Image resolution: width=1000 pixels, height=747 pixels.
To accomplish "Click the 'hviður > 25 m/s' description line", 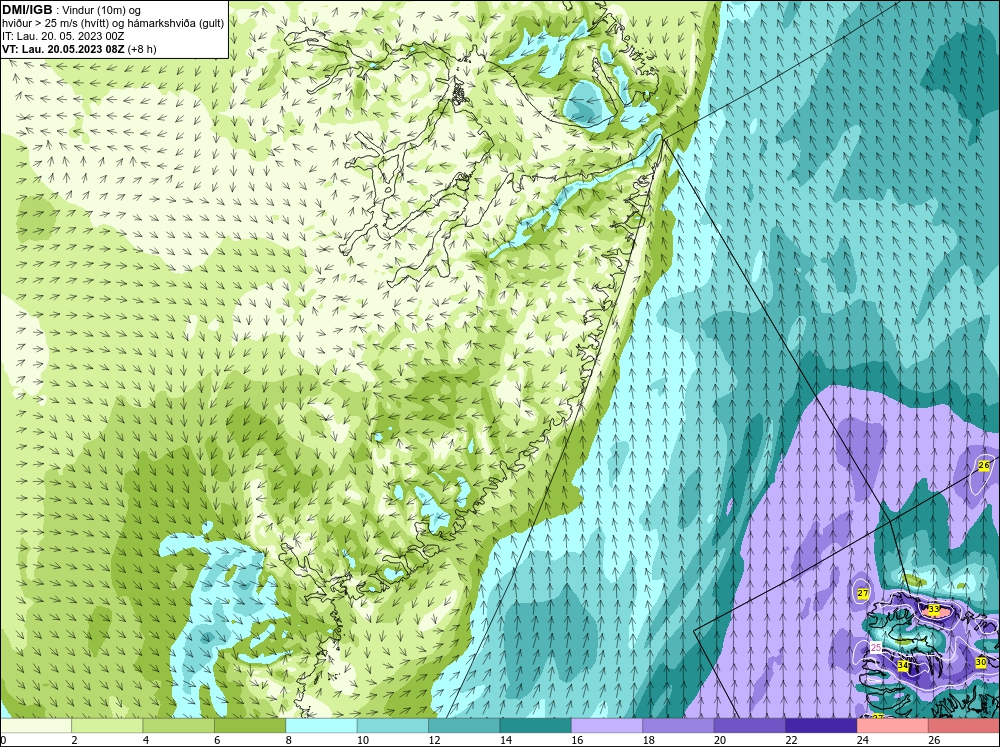I will click(x=113, y=23).
